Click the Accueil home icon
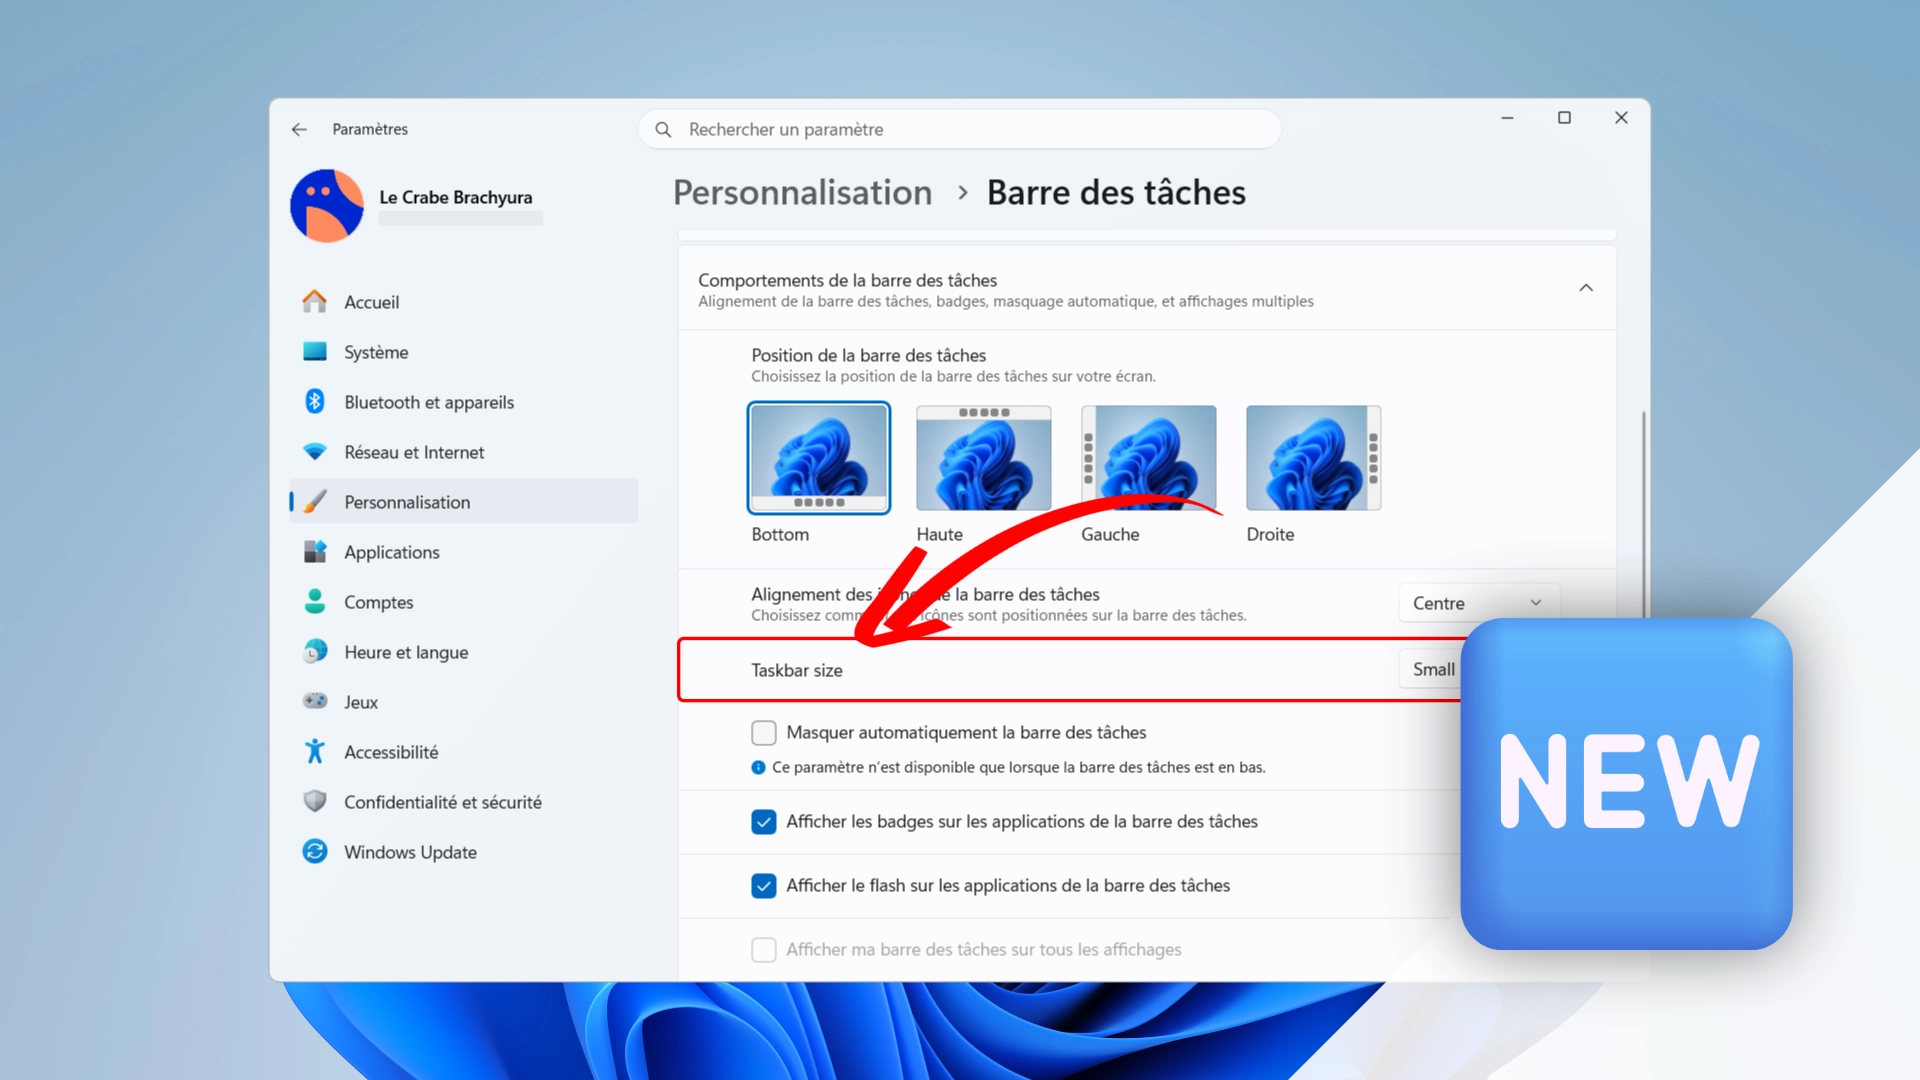 click(x=315, y=301)
